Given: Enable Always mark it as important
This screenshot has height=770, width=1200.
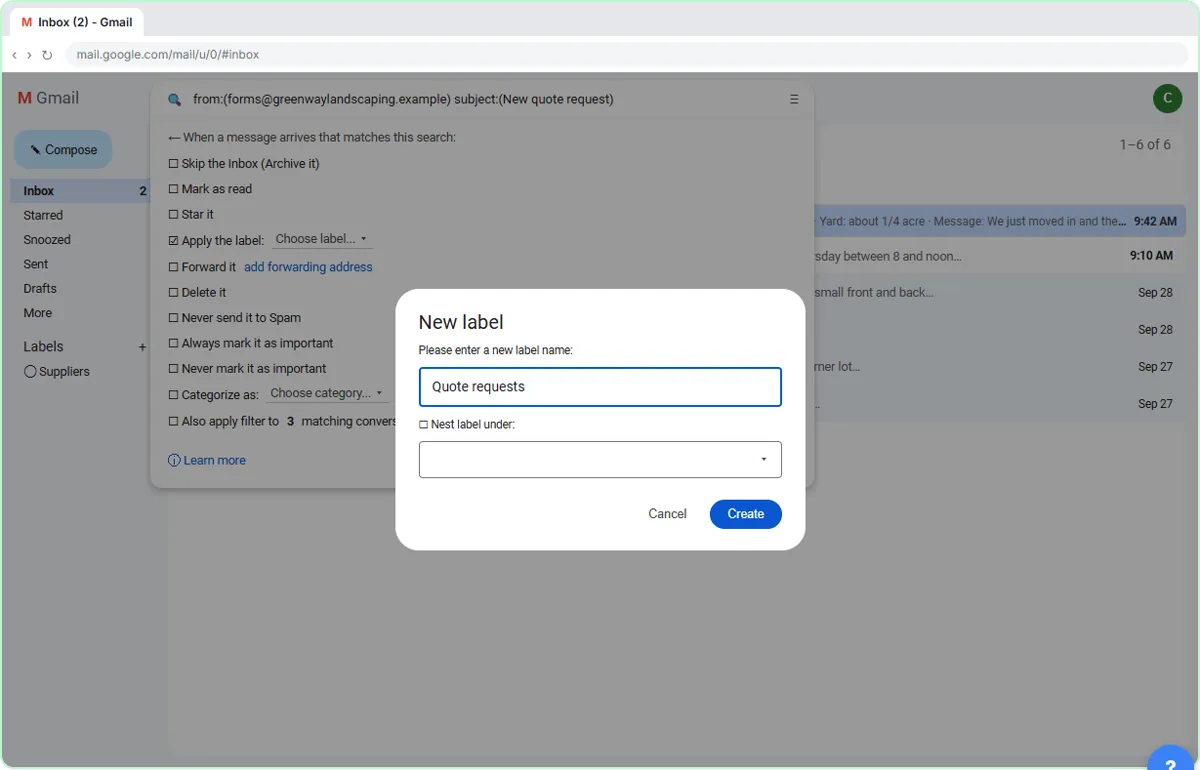Looking at the screenshot, I should 173,343.
